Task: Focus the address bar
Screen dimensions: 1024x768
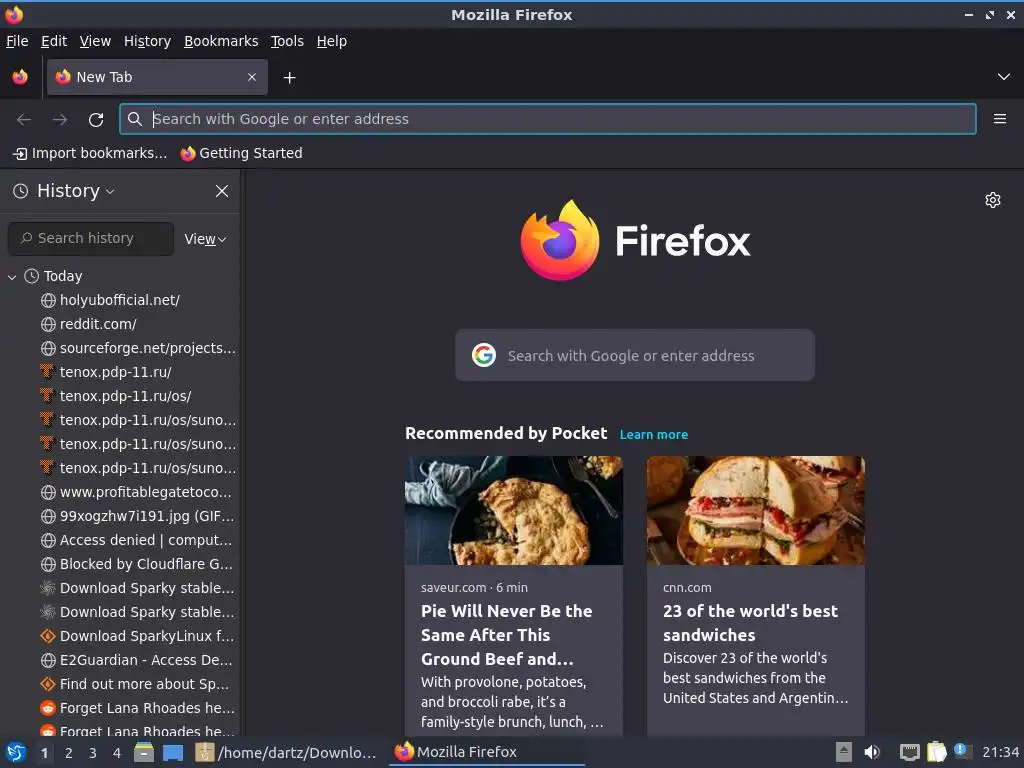Action: click(x=547, y=119)
